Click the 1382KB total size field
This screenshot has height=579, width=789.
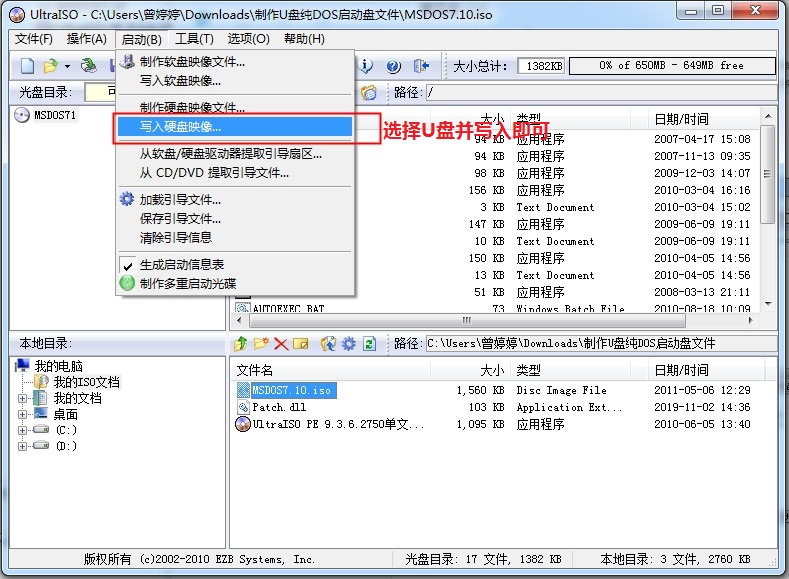[542, 65]
